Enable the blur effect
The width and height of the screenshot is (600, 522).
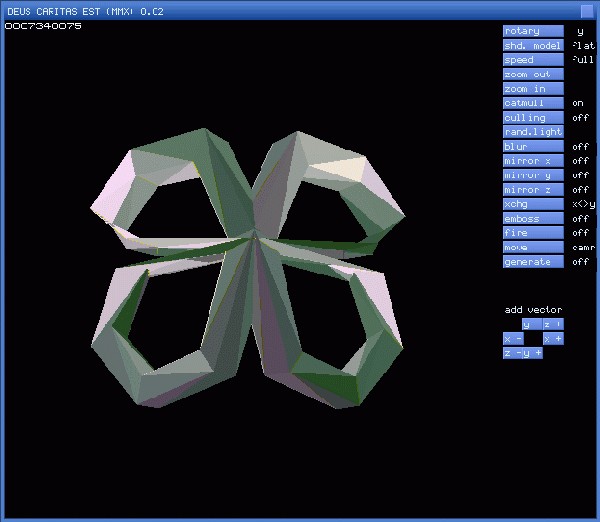[x=533, y=147]
